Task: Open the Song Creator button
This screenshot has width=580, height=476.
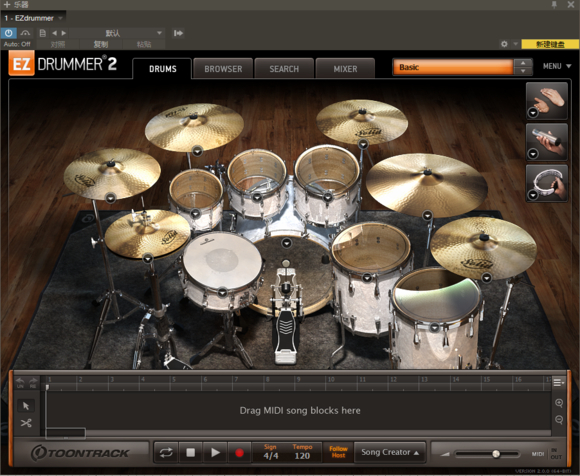Action: [390, 452]
